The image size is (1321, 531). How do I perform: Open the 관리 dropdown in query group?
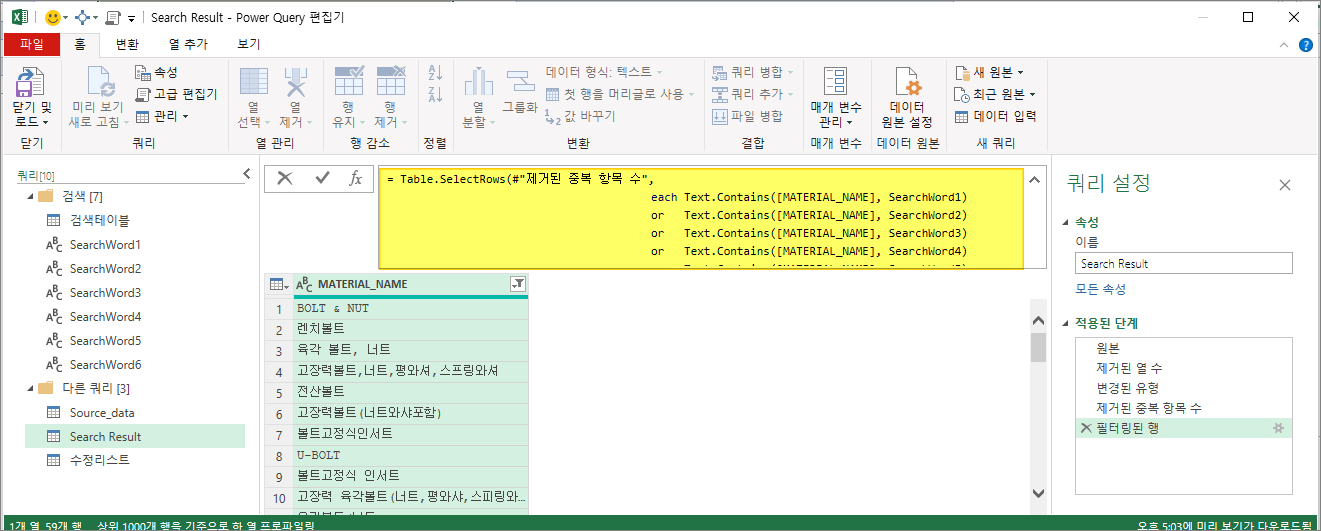[x=162, y=116]
